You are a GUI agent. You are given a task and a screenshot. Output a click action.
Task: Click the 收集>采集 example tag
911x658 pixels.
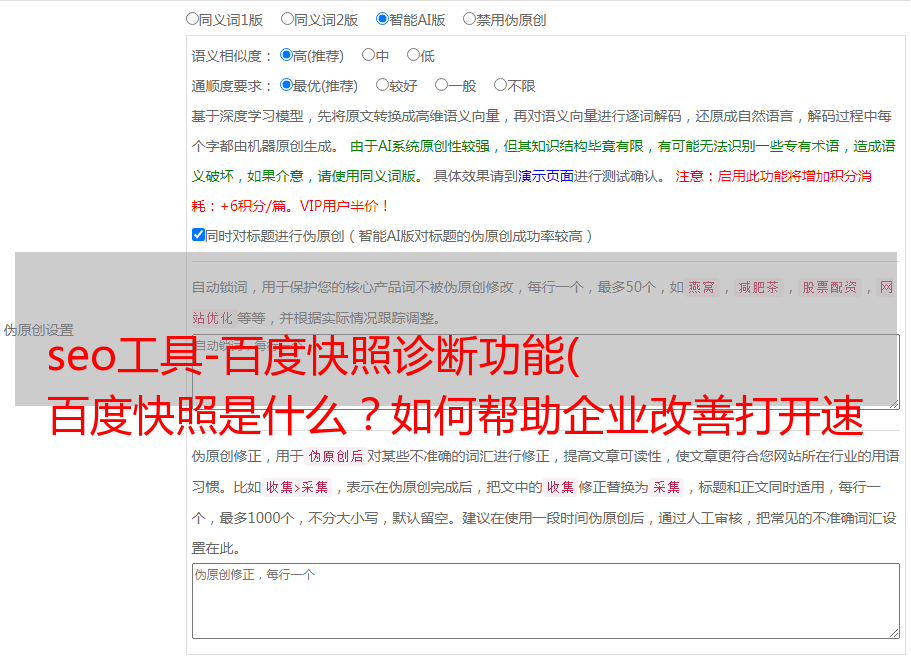pyautogui.click(x=297, y=487)
